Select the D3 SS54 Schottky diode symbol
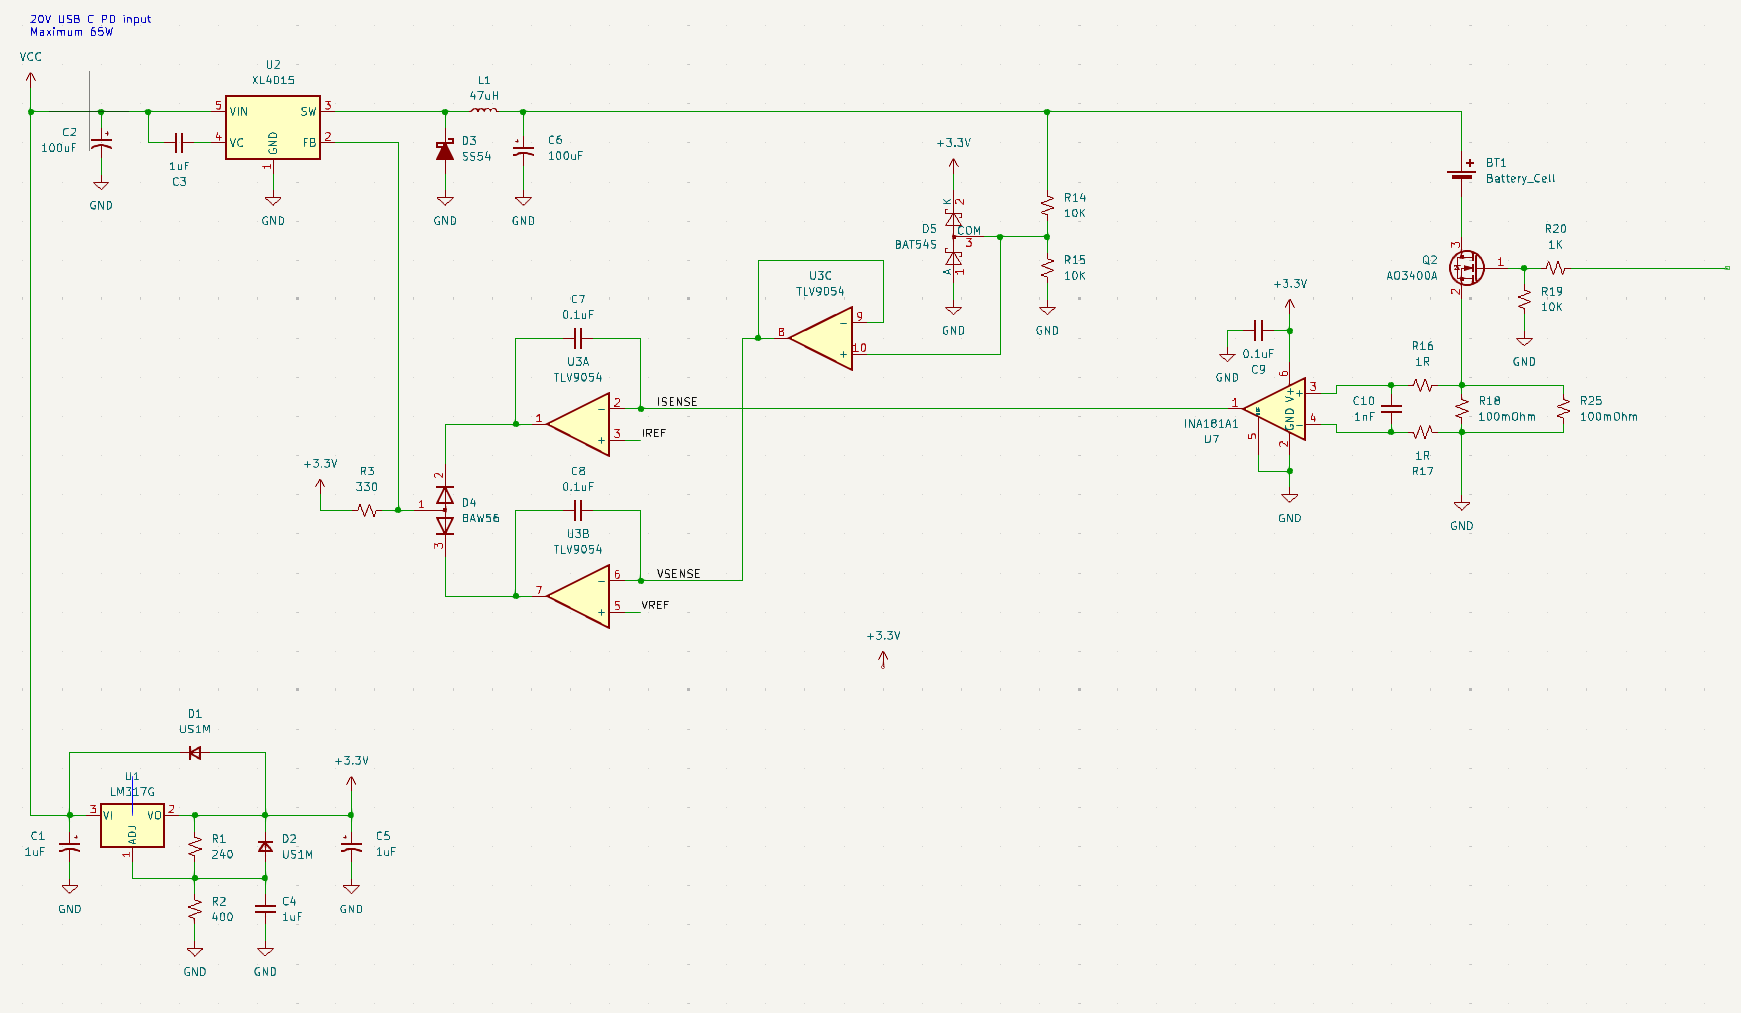 point(445,150)
